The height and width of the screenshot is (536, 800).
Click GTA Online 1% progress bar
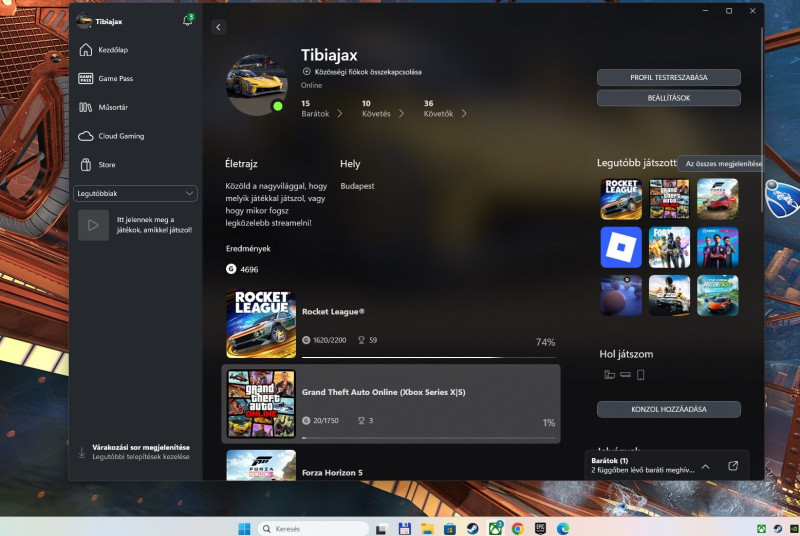429,438
